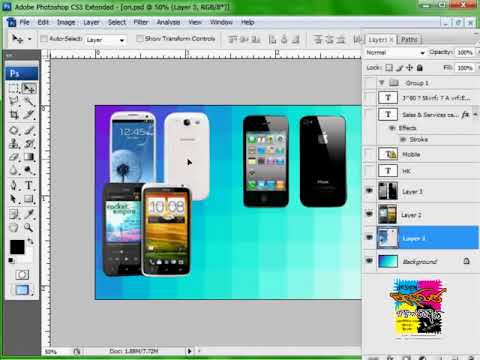Hide Layer 2 using its eye icon

369,214
